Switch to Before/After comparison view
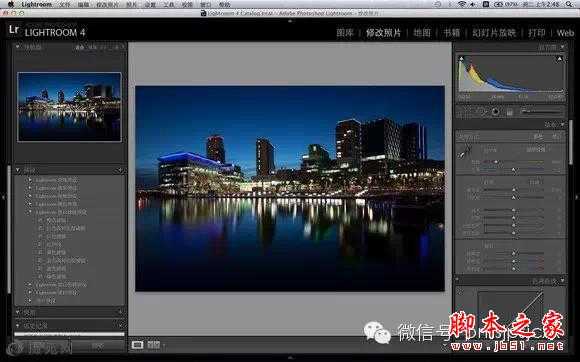 (x=154, y=345)
